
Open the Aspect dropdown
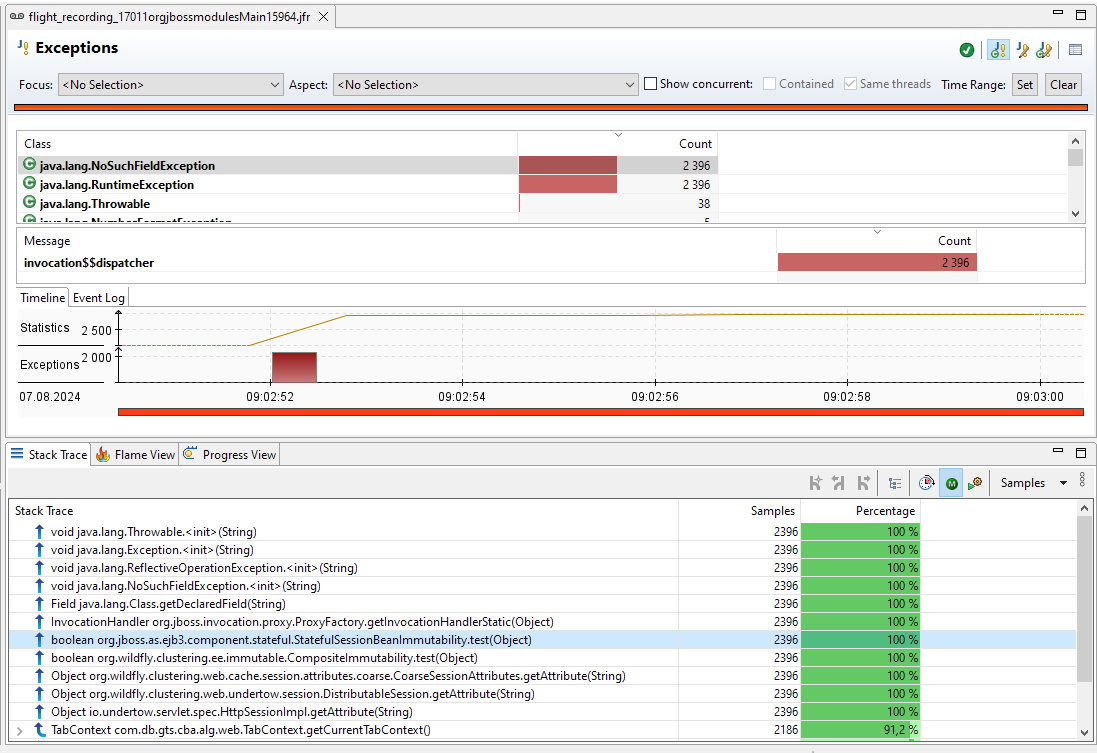point(485,85)
